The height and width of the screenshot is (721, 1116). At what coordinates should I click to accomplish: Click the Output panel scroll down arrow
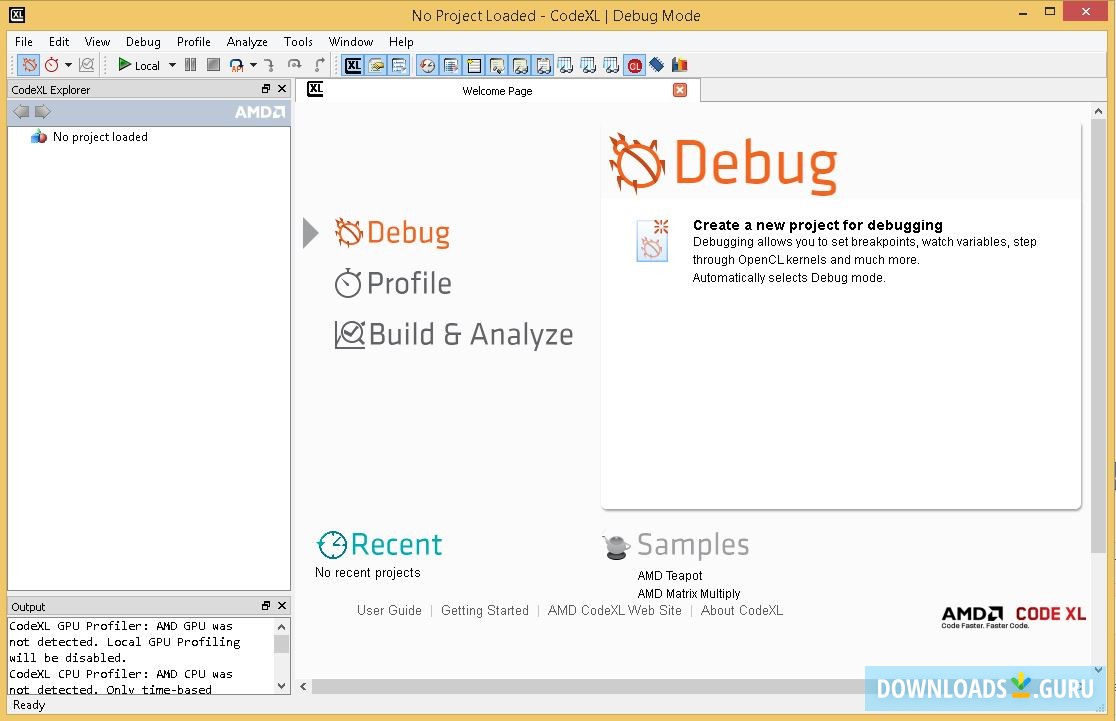pos(282,686)
